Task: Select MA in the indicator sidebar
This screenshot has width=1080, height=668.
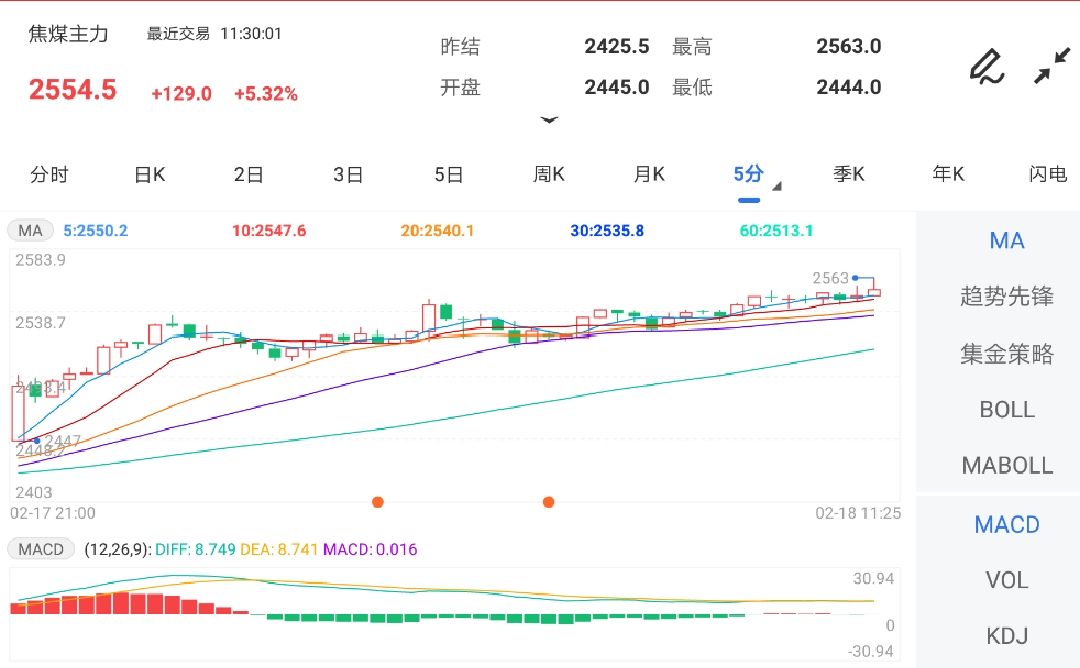Action: 1006,241
